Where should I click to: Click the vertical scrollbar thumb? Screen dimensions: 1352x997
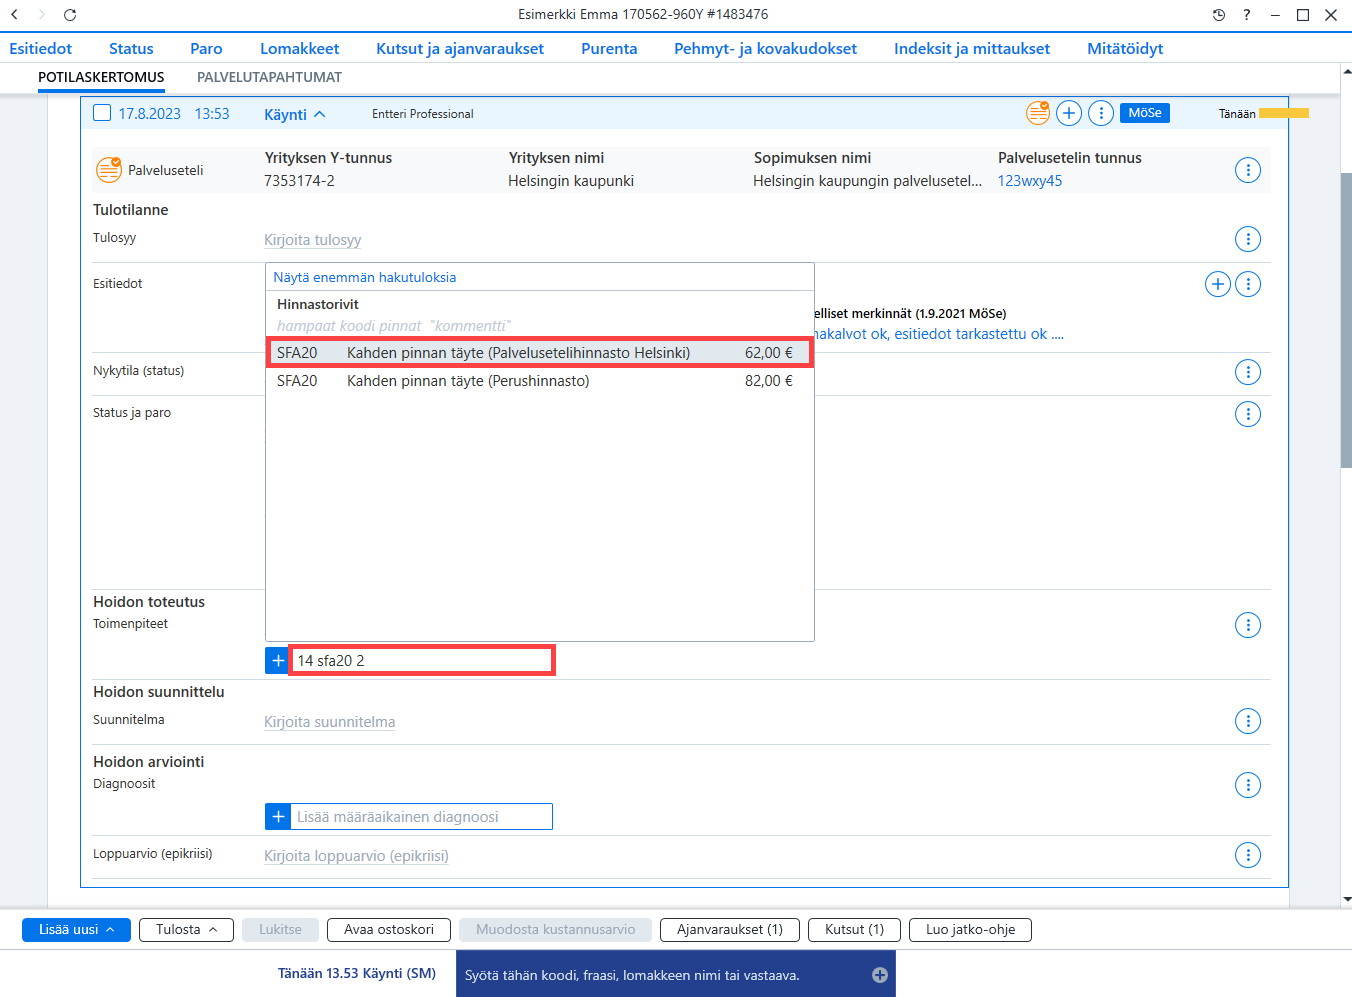click(x=1346, y=320)
